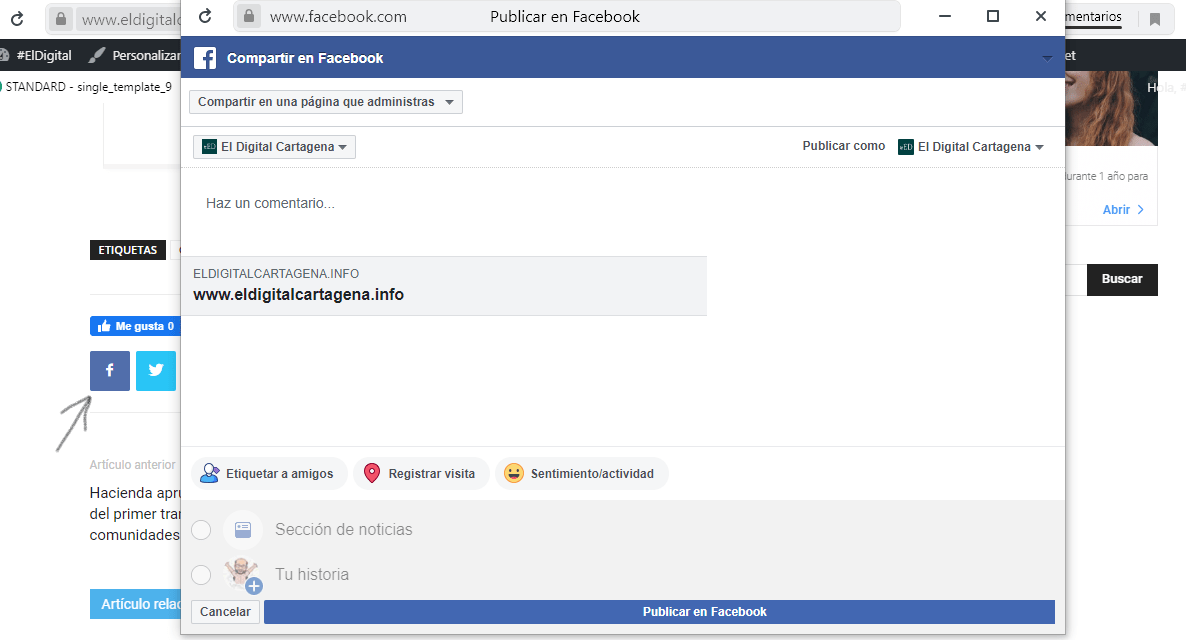Click the bookmark icon in background browser toolbar

(x=1154, y=19)
